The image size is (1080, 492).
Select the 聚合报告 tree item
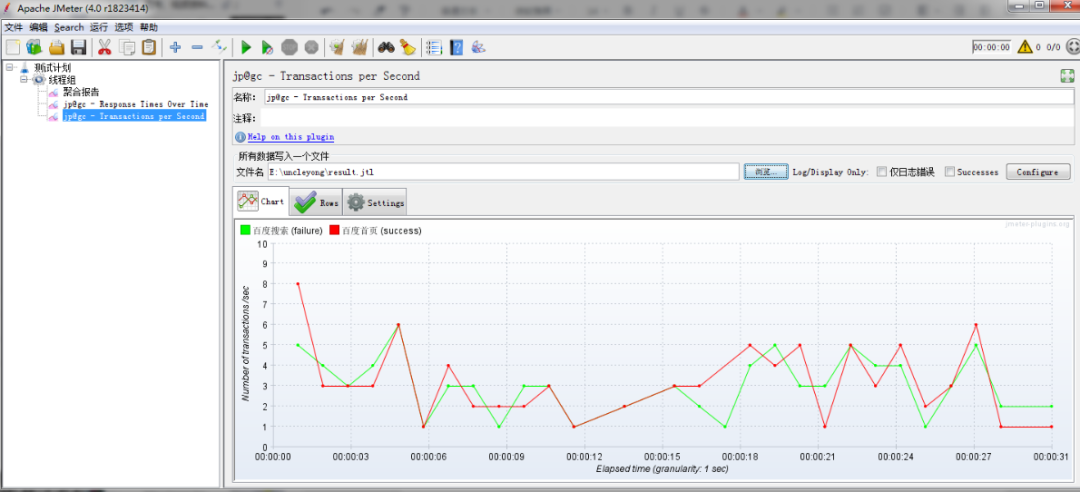[81, 92]
